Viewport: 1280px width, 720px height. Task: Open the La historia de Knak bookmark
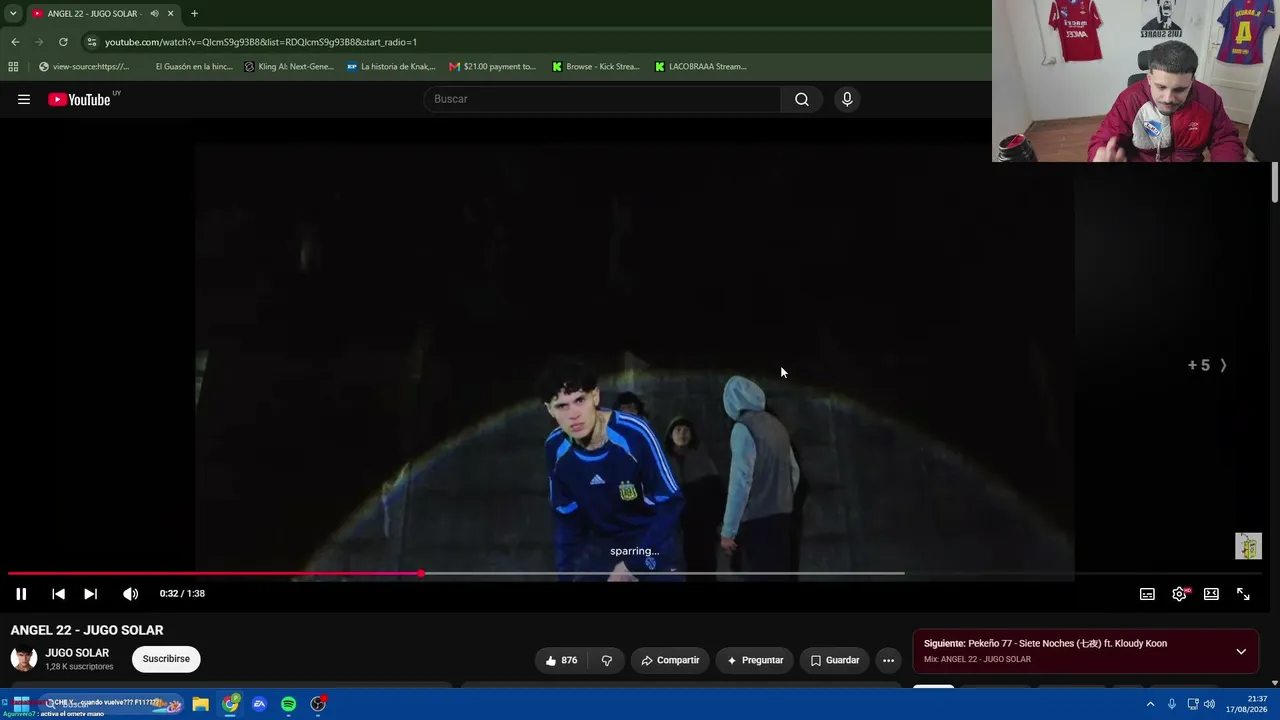click(x=391, y=67)
